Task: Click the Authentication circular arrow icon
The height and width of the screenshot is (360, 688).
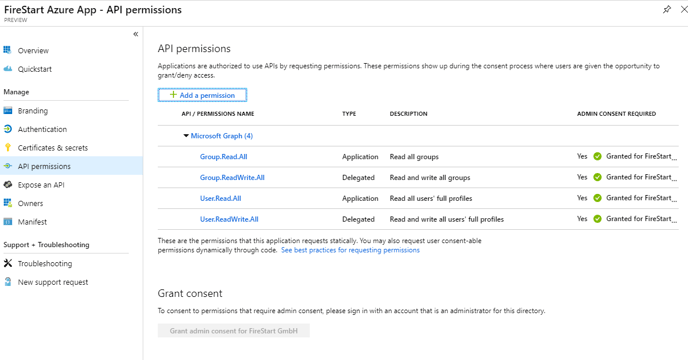Action: pyautogui.click(x=7, y=129)
